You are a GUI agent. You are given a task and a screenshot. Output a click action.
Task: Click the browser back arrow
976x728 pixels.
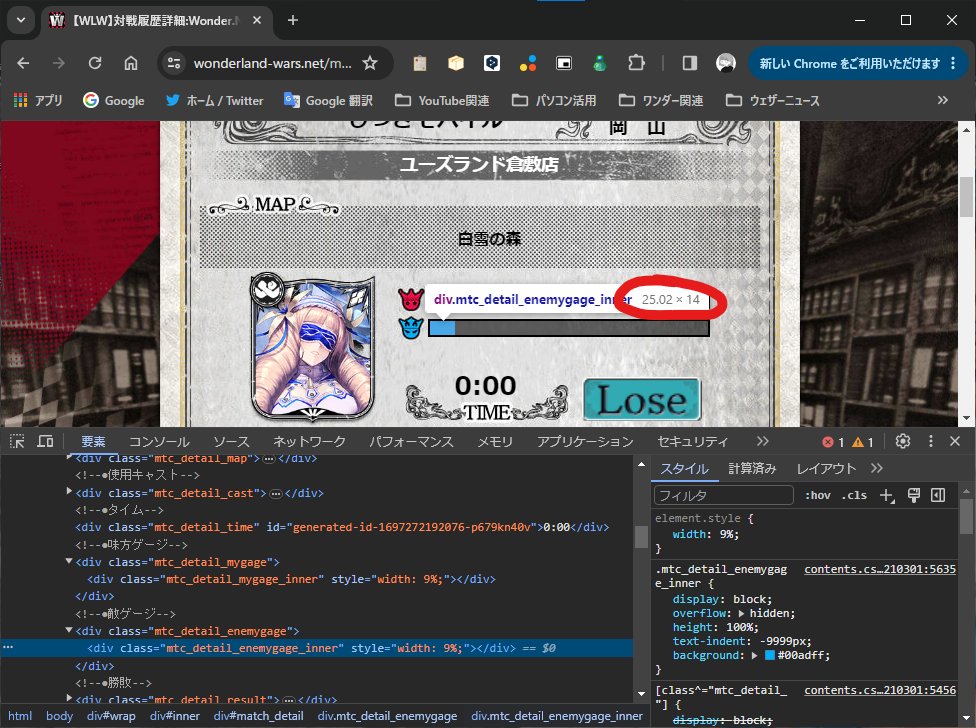coord(23,63)
